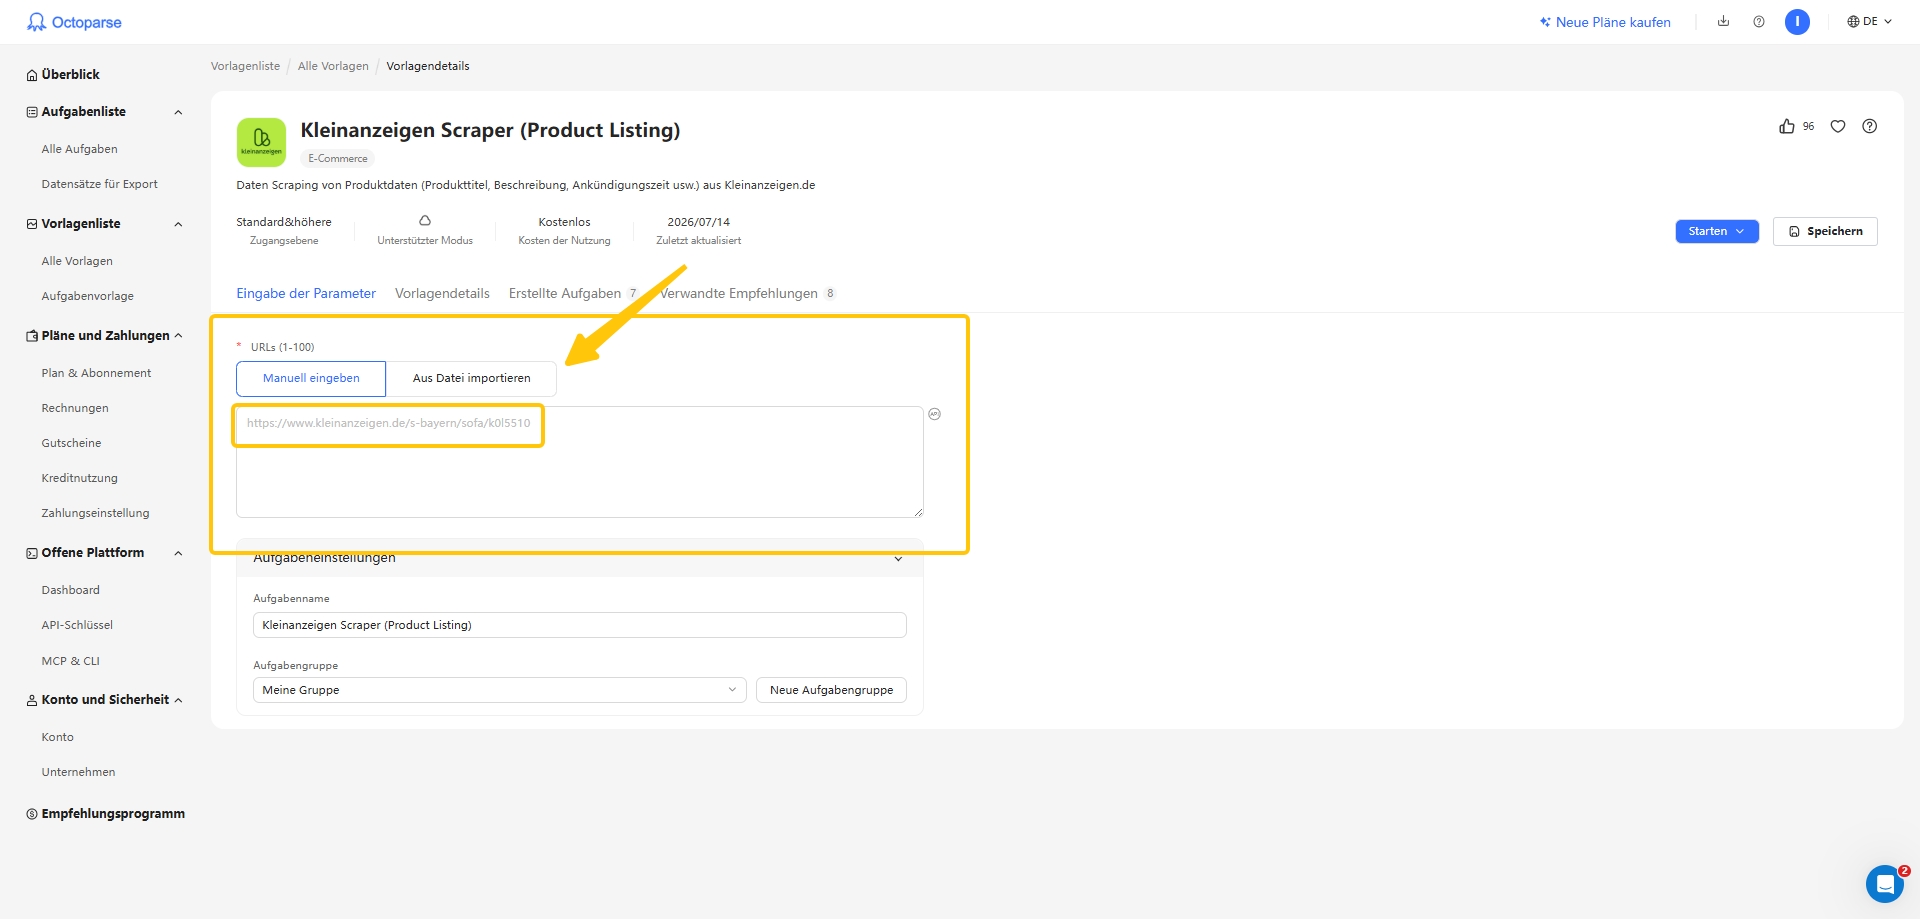This screenshot has height=919, width=1920.
Task: Open the download icon in top bar
Action: coord(1723,21)
